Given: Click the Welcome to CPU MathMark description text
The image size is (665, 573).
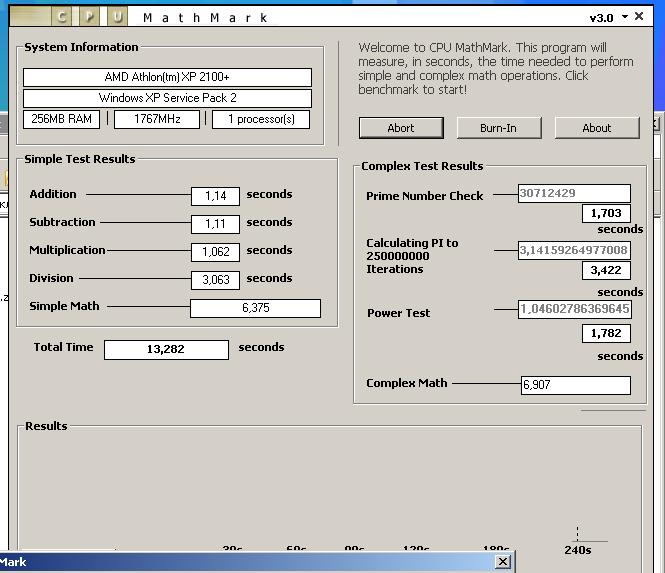Looking at the screenshot, I should (495, 68).
